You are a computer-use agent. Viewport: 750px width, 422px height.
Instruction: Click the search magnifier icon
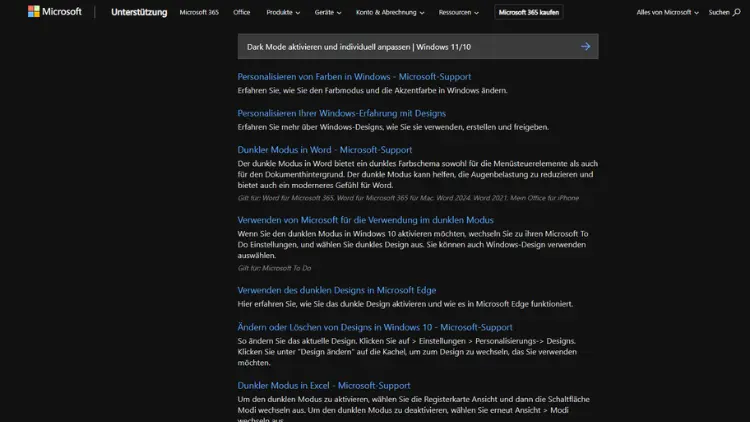[x=737, y=12]
